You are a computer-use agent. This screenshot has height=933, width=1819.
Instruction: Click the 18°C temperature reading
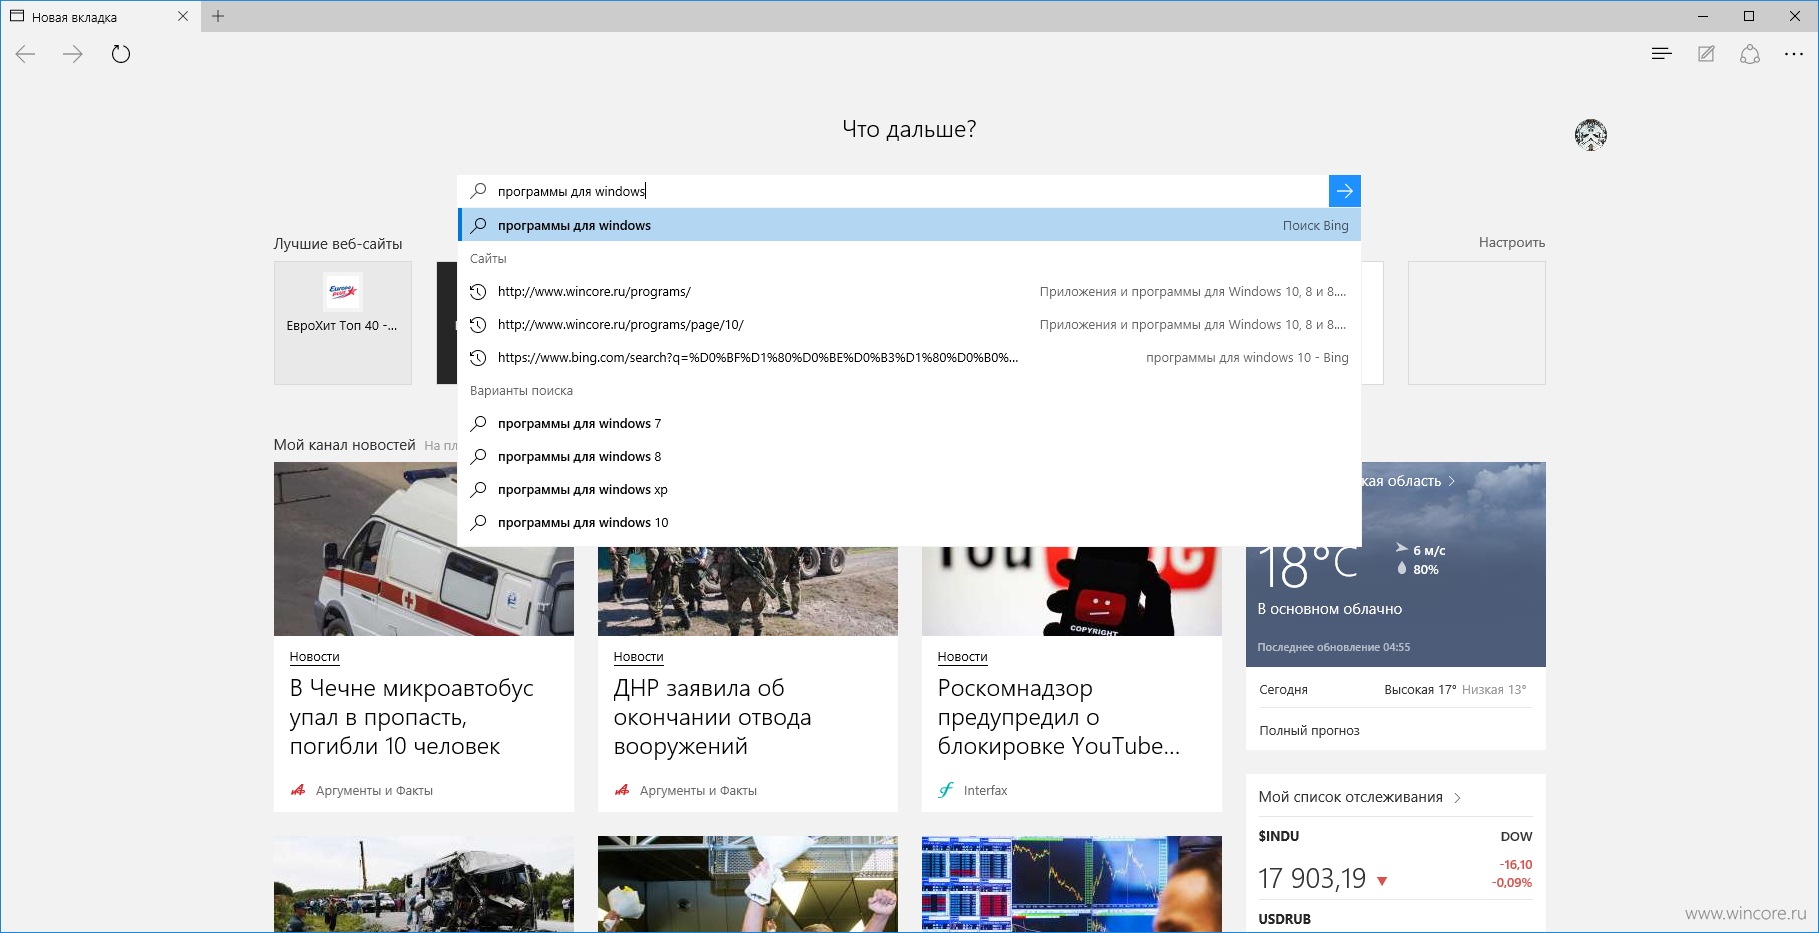pyautogui.click(x=1308, y=566)
